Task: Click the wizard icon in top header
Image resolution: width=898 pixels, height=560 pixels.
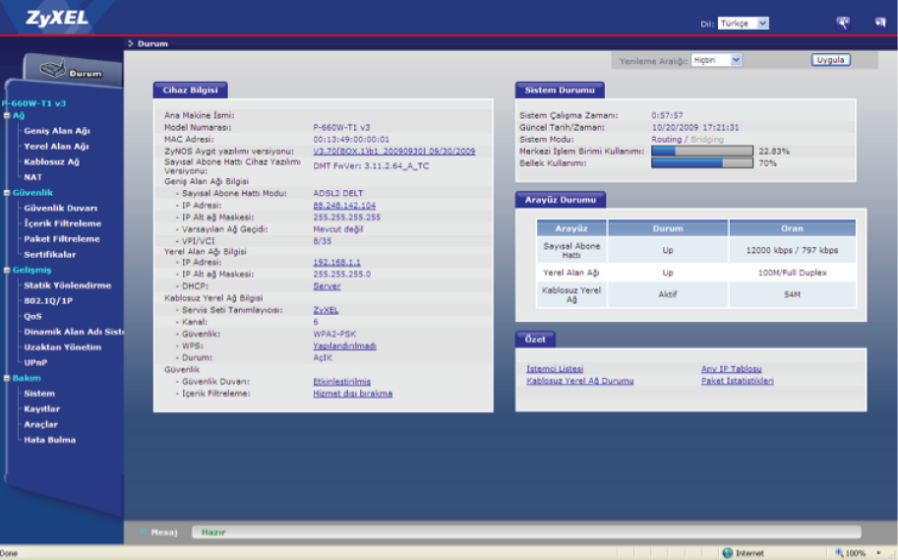Action: tap(842, 22)
